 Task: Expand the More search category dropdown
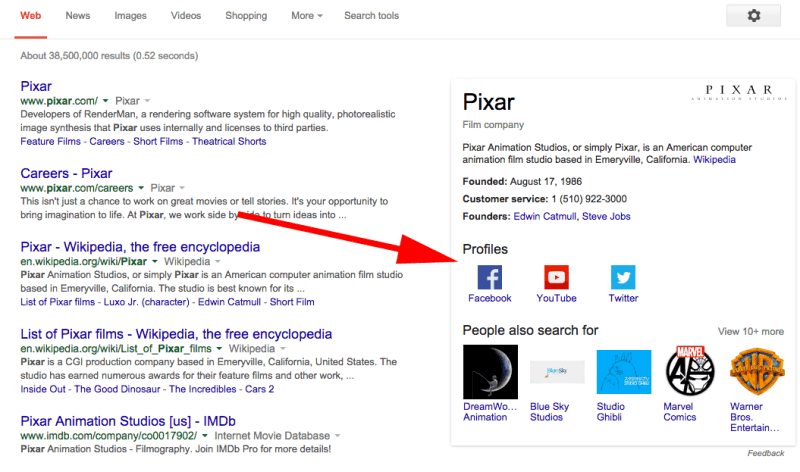[307, 16]
